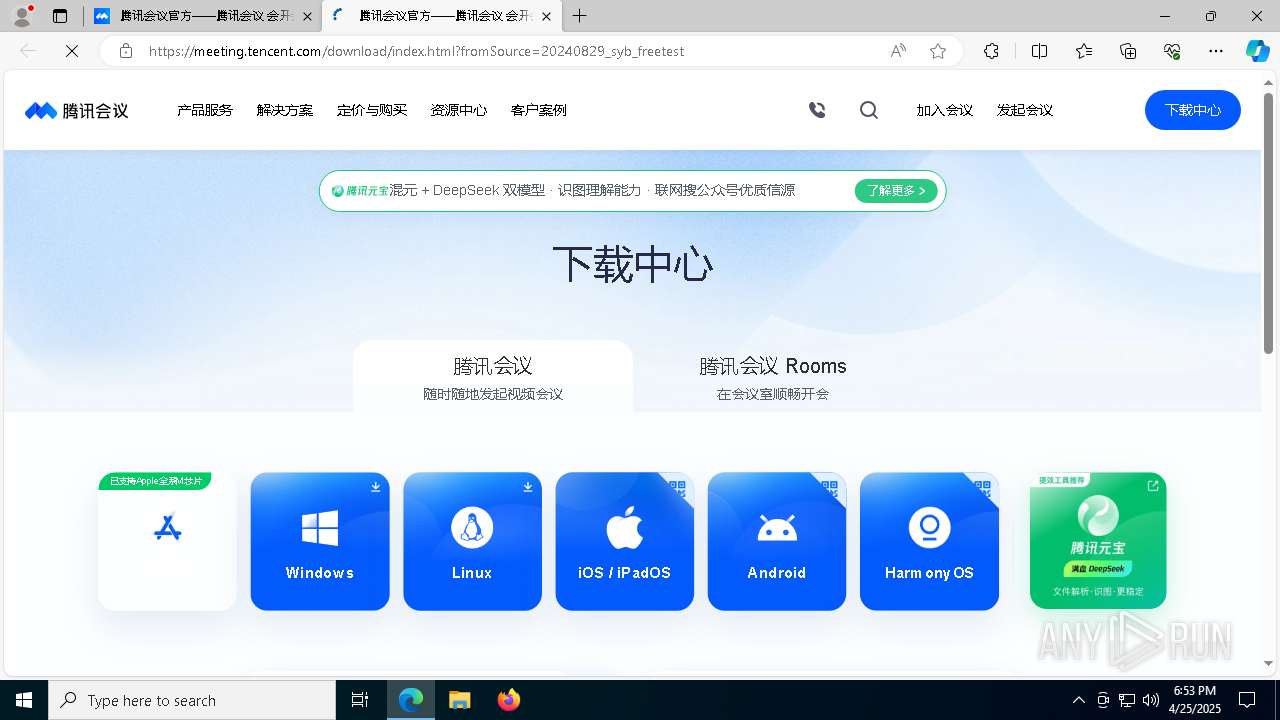Click the Read aloud icon
1280x720 pixels.
[x=898, y=51]
